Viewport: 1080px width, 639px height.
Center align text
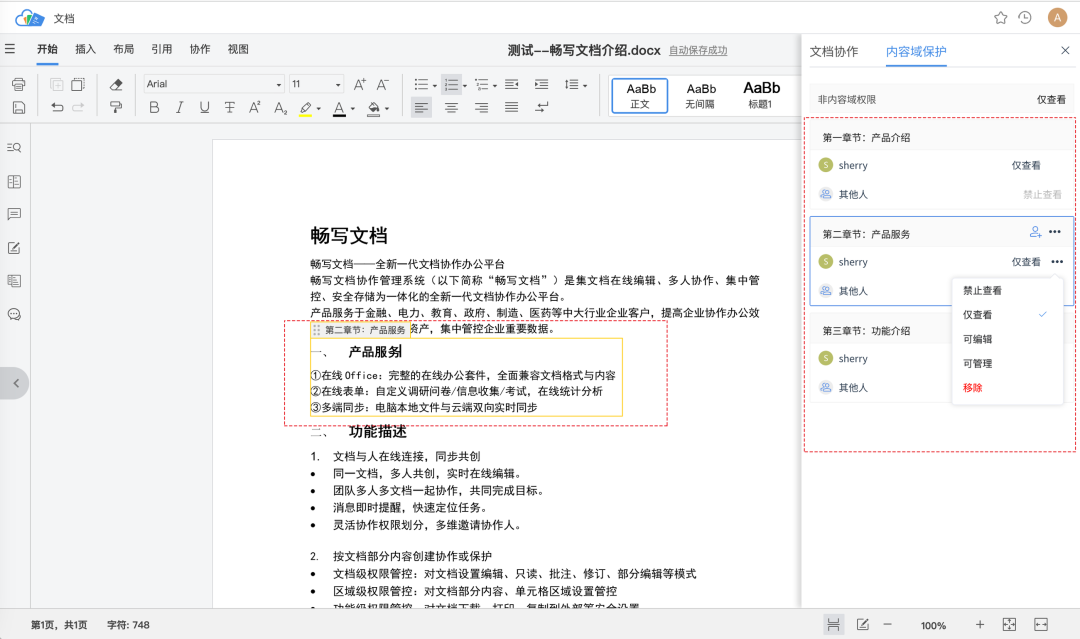click(451, 107)
